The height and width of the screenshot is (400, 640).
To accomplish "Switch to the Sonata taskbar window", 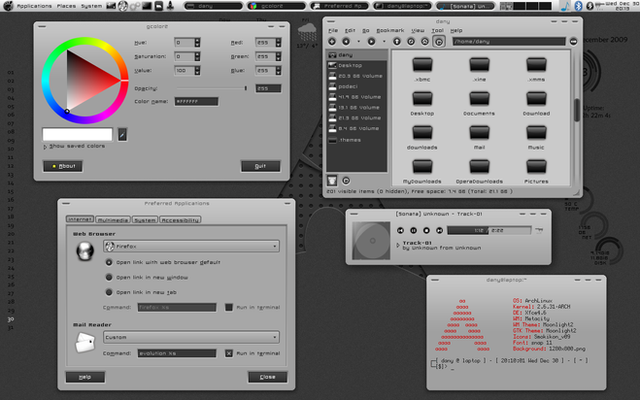I will pyautogui.click(x=465, y=6).
